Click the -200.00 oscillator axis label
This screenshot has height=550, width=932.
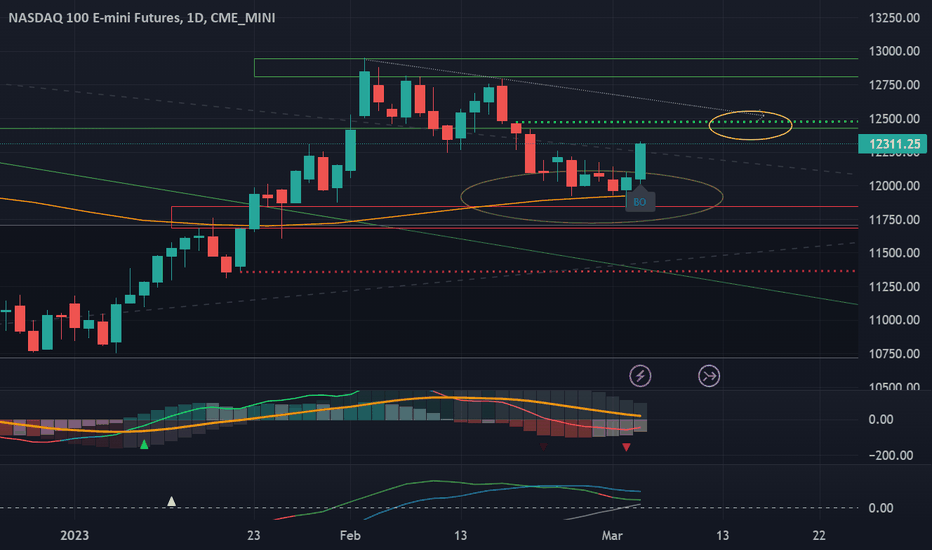point(891,455)
